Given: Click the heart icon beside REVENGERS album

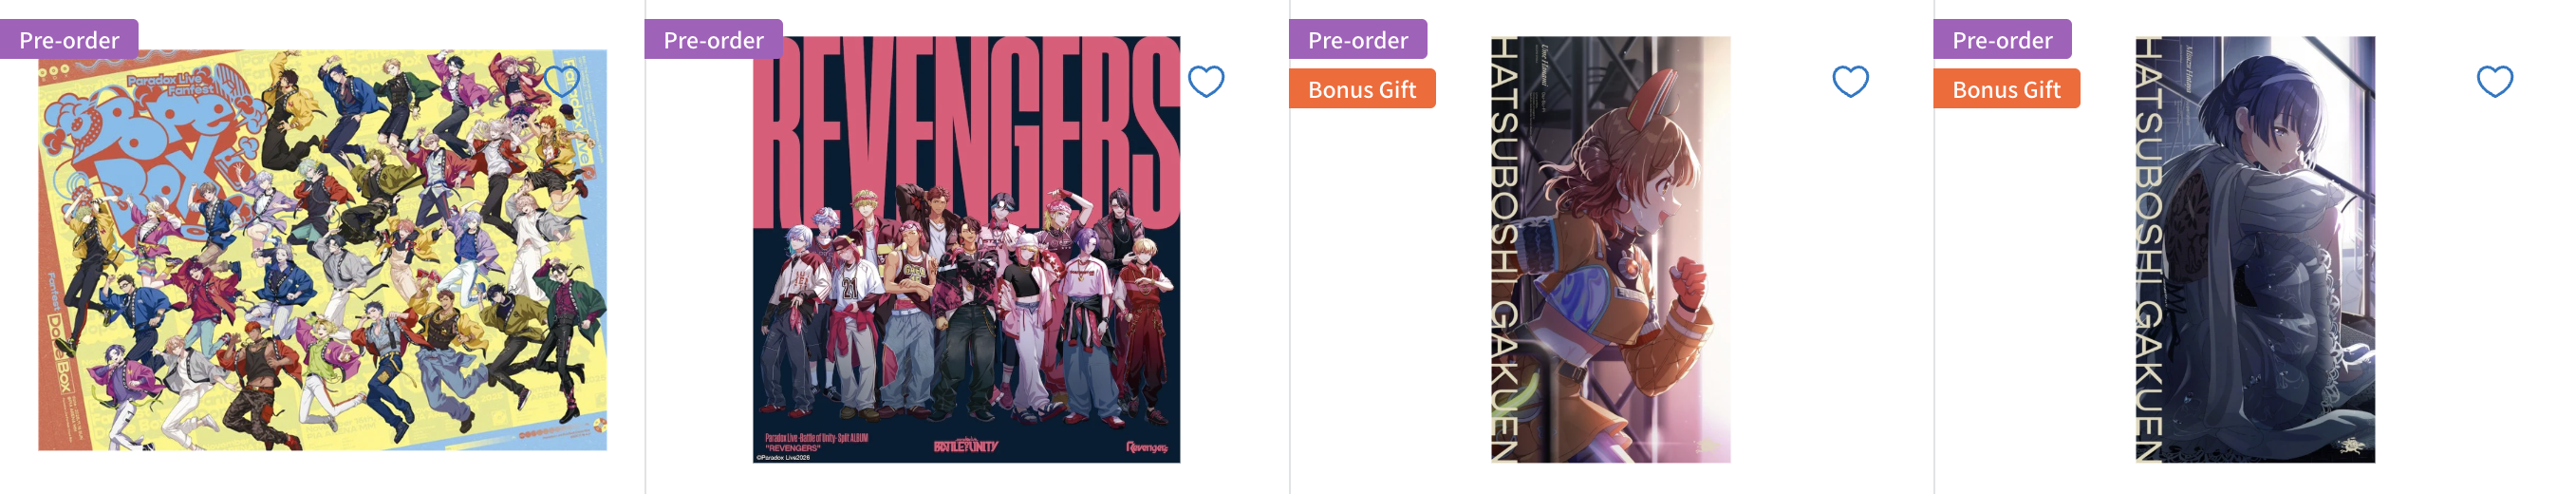Looking at the screenshot, I should pyautogui.click(x=1206, y=81).
